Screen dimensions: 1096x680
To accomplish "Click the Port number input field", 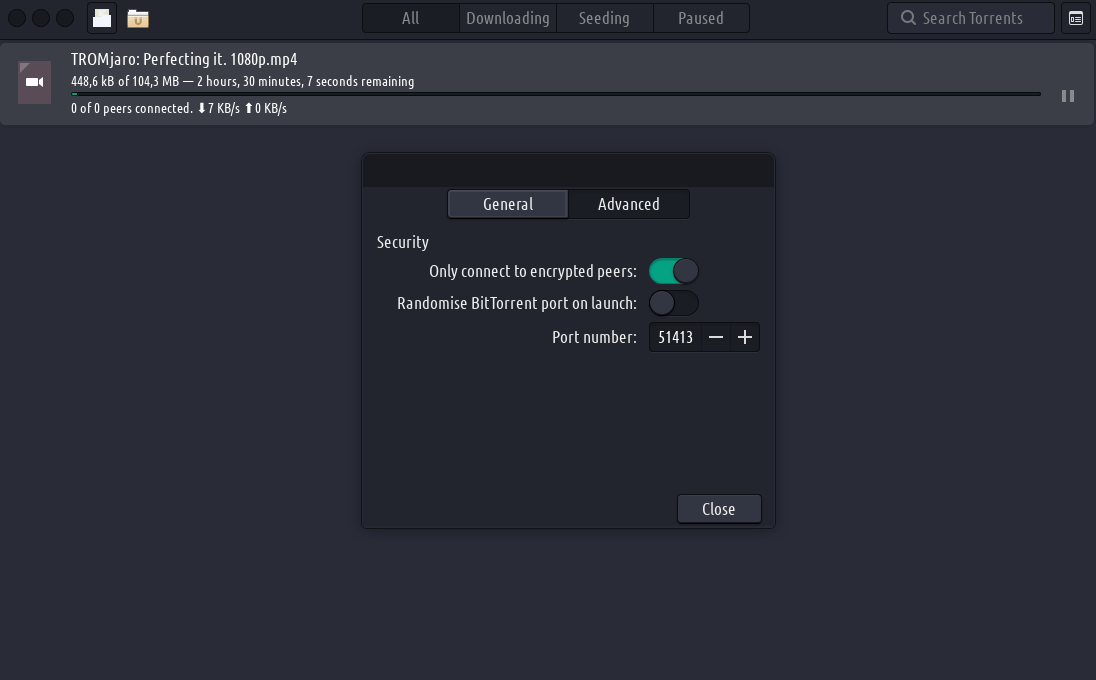I will 676,337.
